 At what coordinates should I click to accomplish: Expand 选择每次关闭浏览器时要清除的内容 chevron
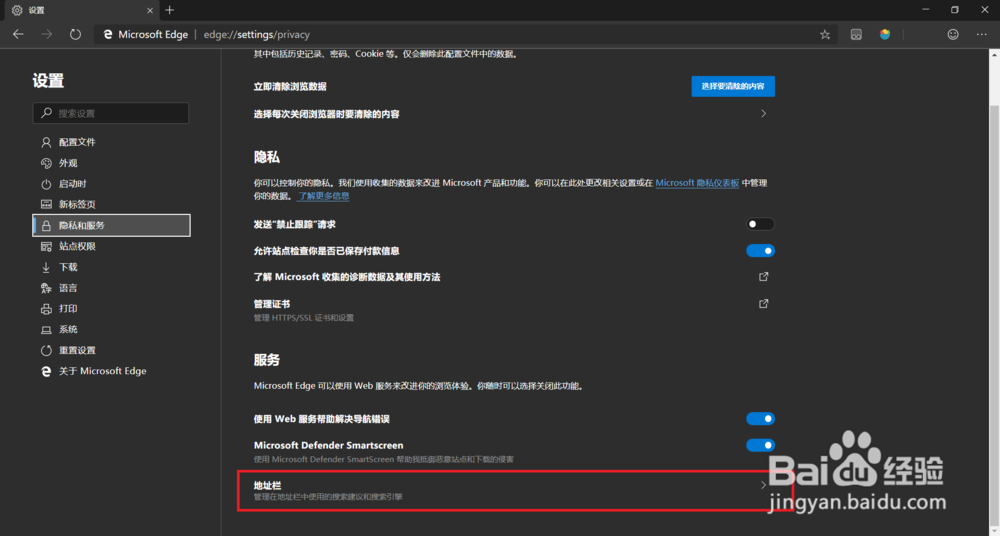pyautogui.click(x=763, y=114)
